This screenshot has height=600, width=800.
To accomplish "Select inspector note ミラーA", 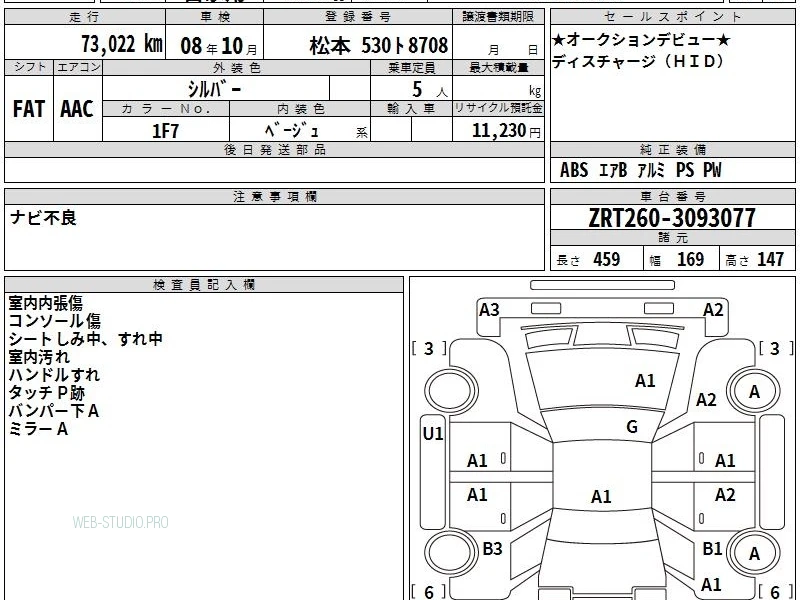I will click(x=38, y=429).
